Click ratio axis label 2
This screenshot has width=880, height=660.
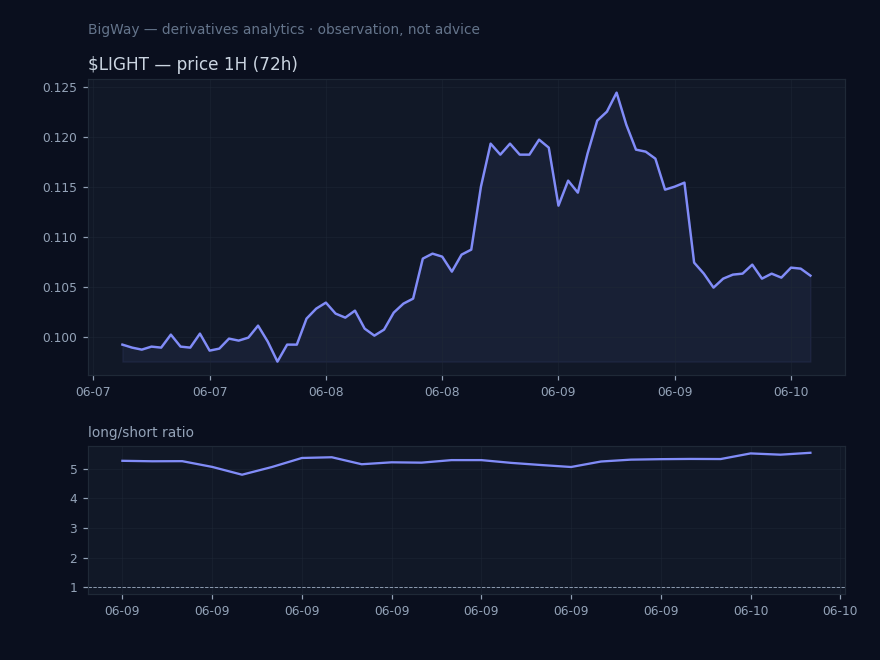point(74,558)
